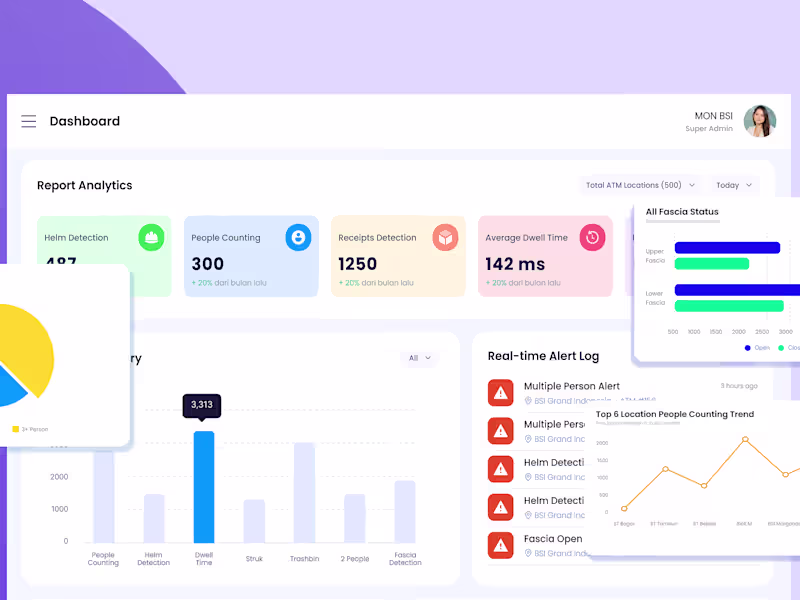The image size is (800, 600).
Task: Expand the Today date filter
Action: coord(733,185)
